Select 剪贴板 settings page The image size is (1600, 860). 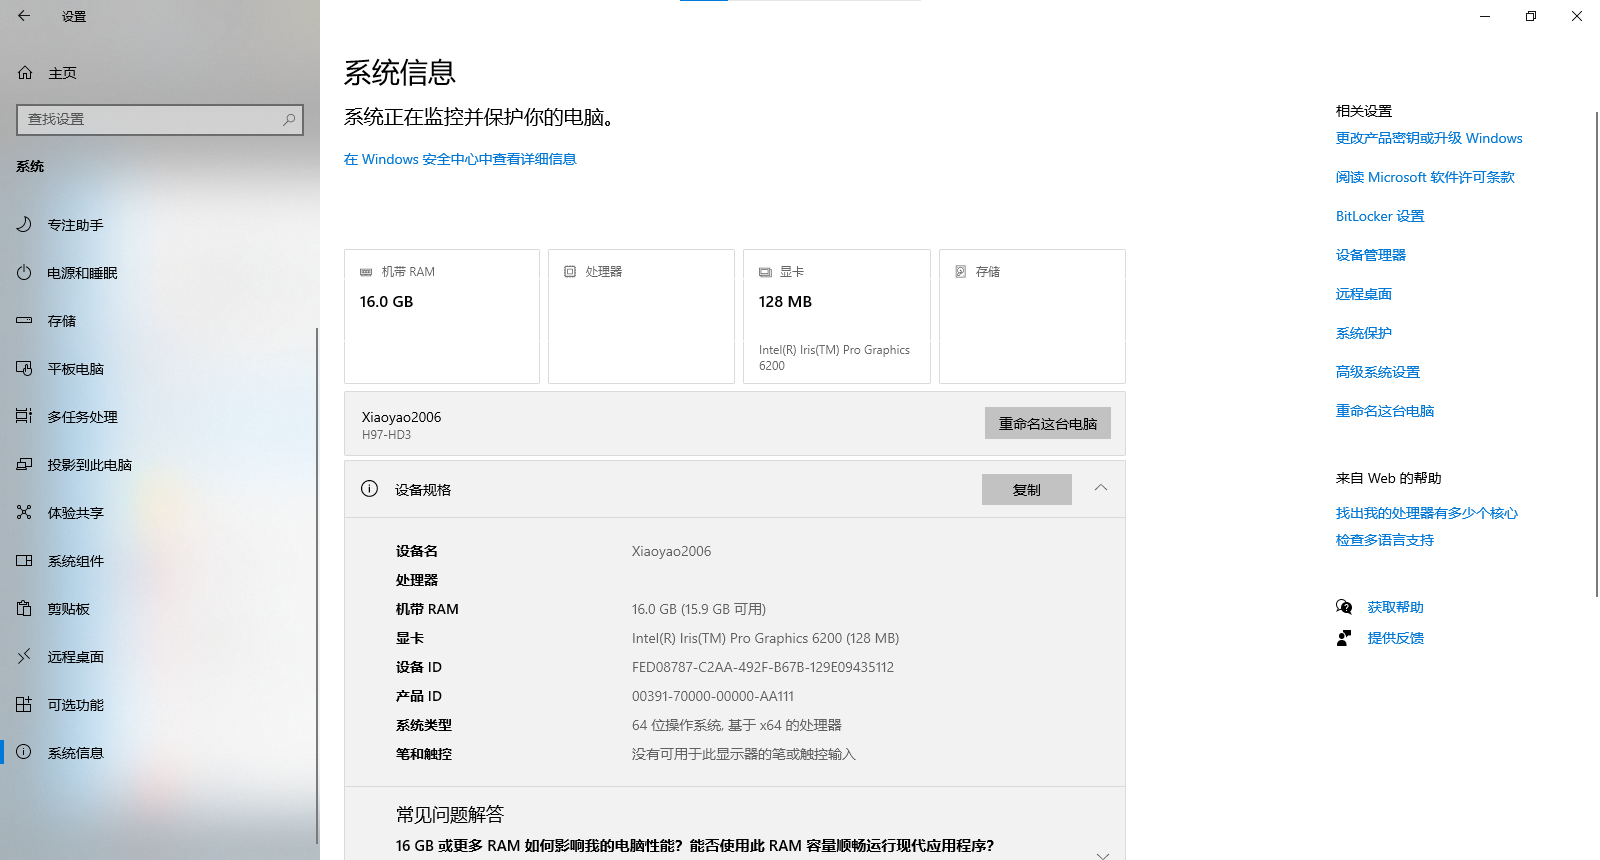(x=160, y=609)
